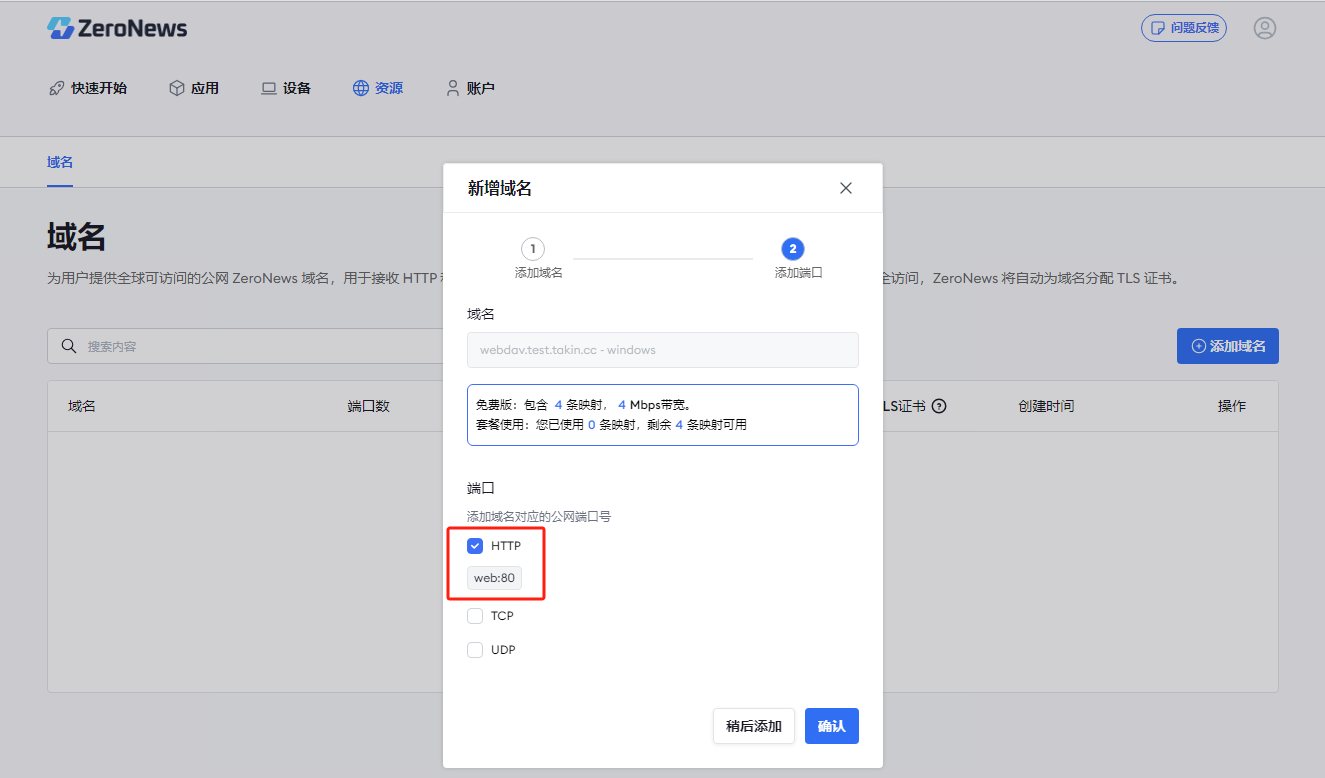
Task: Enable the TCP checkbox
Action: tap(475, 616)
